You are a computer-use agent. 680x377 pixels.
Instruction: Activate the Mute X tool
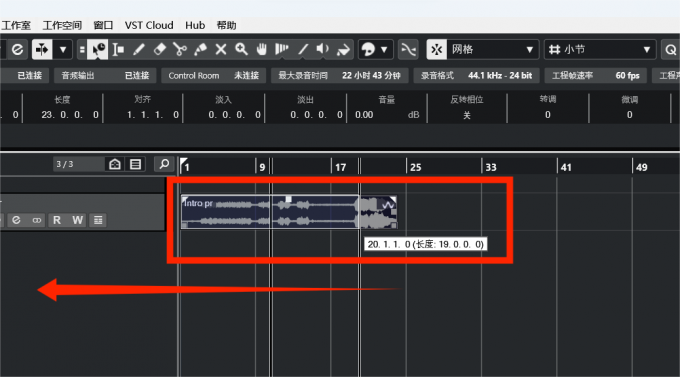coord(221,49)
